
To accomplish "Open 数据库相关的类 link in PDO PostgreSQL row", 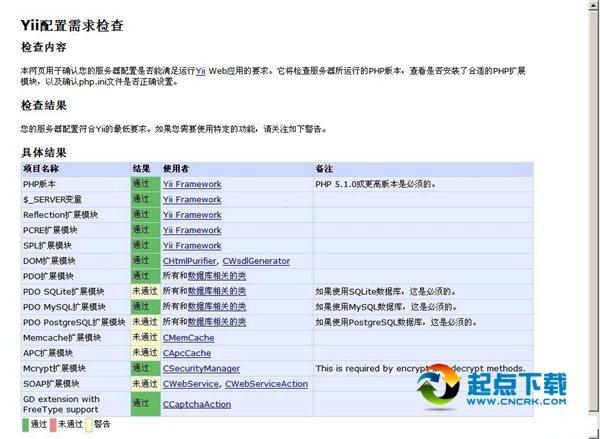I will coord(217,322).
